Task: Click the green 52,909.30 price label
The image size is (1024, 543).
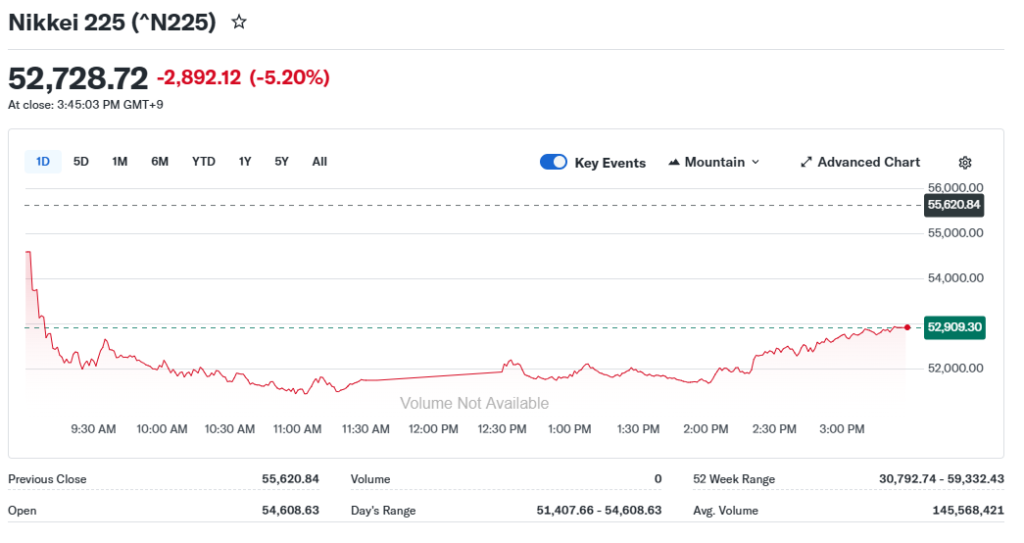Action: [954, 327]
